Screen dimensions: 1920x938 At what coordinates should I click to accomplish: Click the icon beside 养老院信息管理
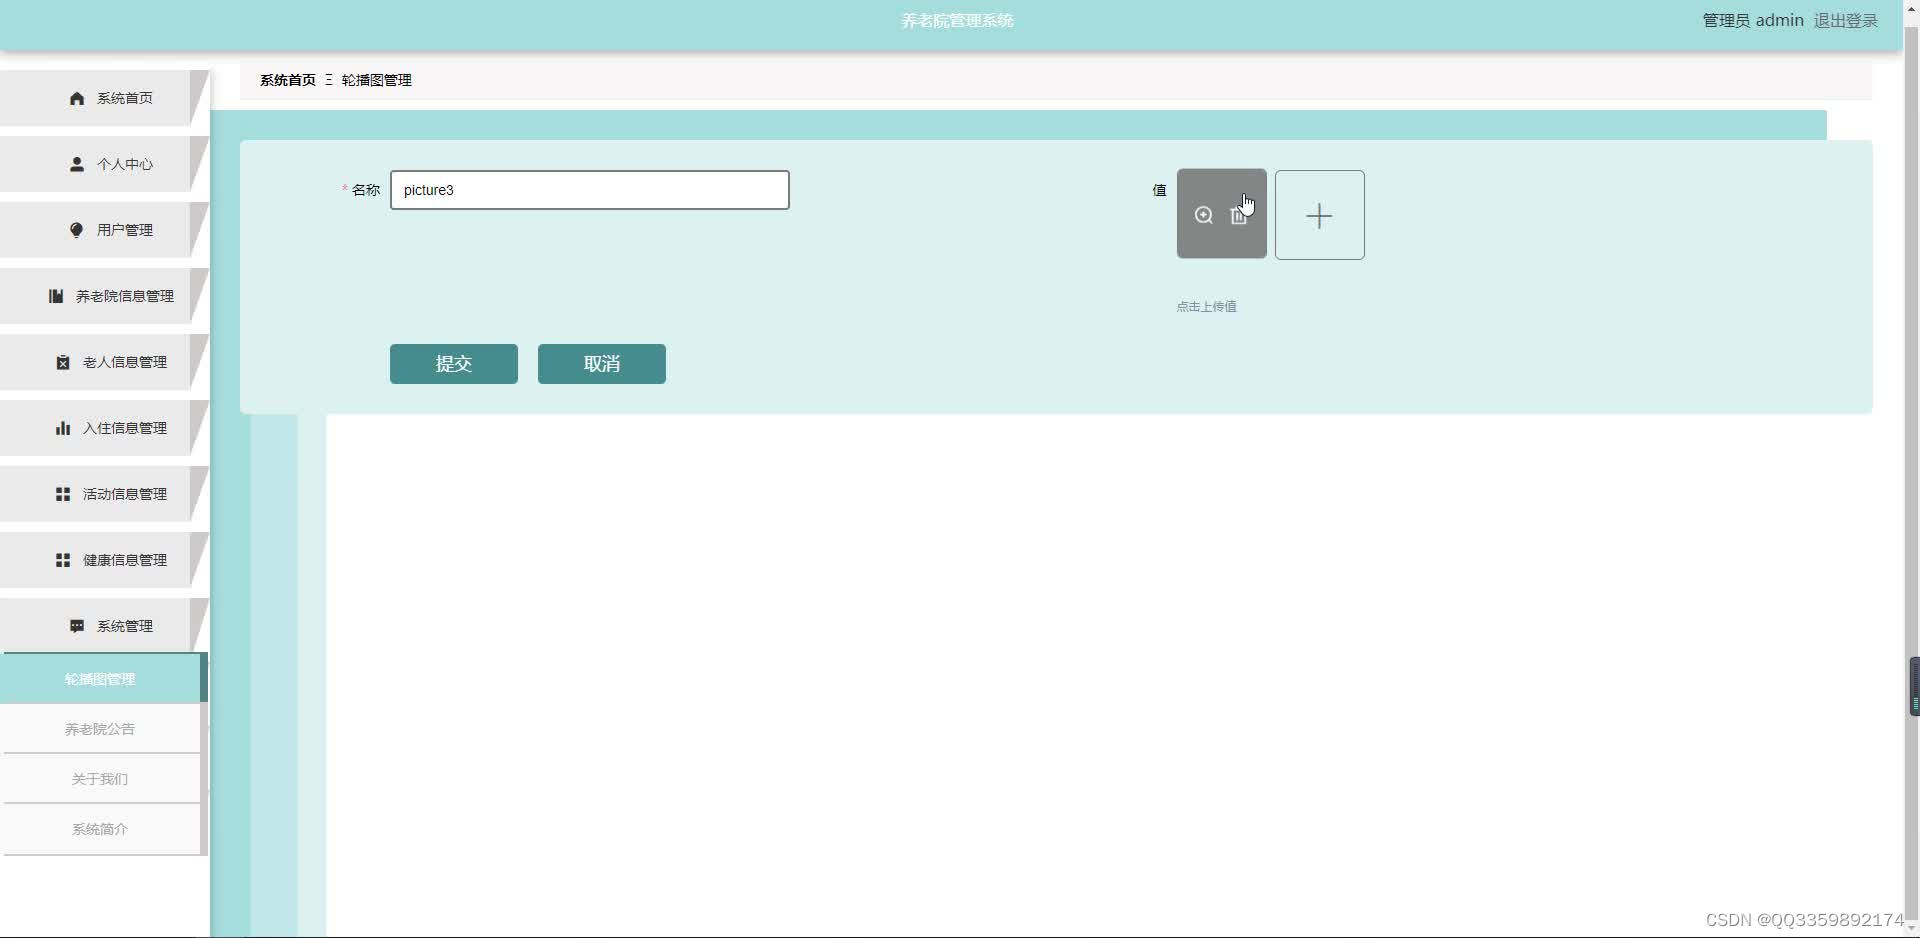tap(56, 296)
